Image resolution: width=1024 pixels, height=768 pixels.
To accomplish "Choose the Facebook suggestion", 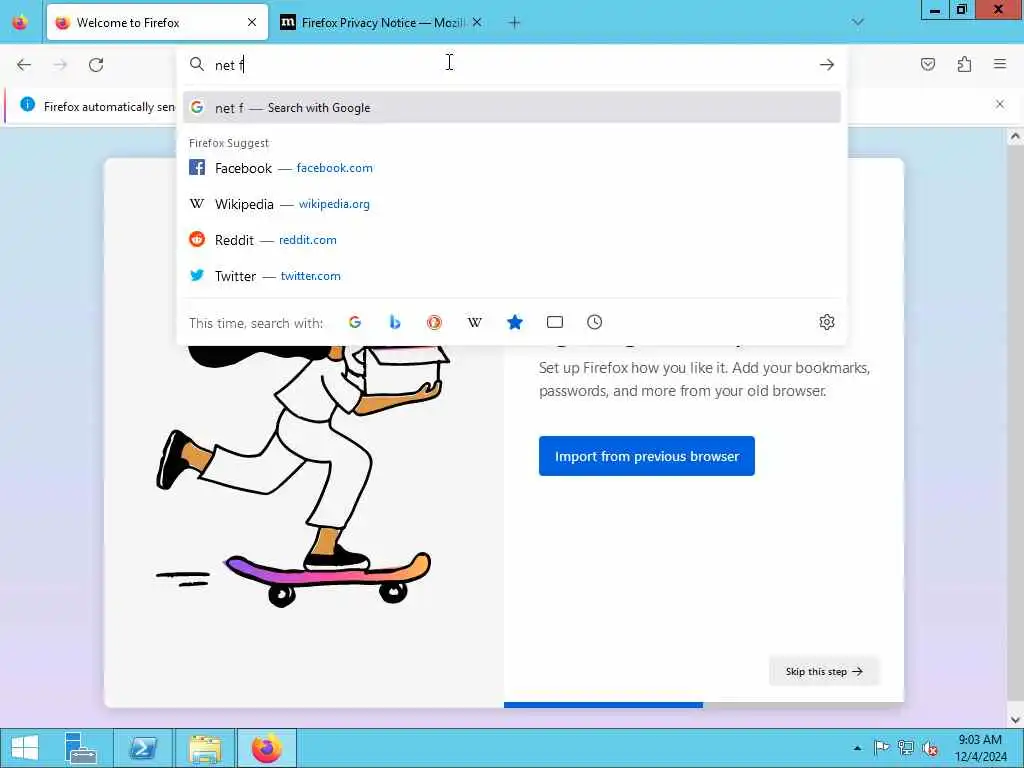I will click(x=511, y=168).
